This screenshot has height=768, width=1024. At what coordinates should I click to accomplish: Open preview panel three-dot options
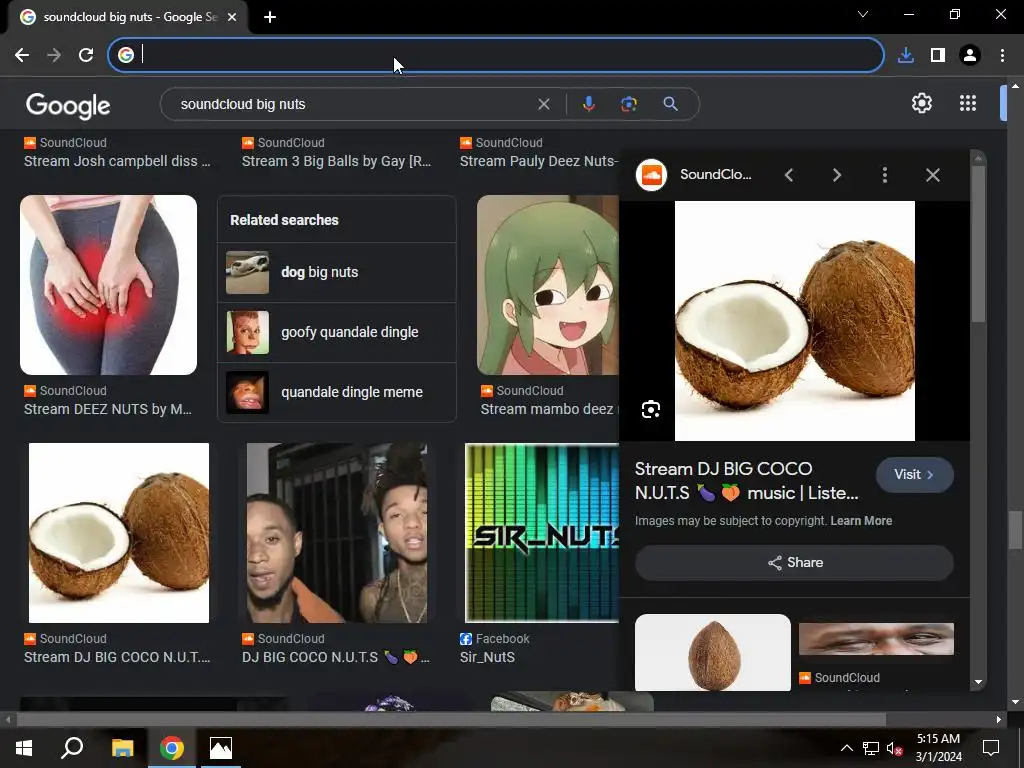click(885, 175)
